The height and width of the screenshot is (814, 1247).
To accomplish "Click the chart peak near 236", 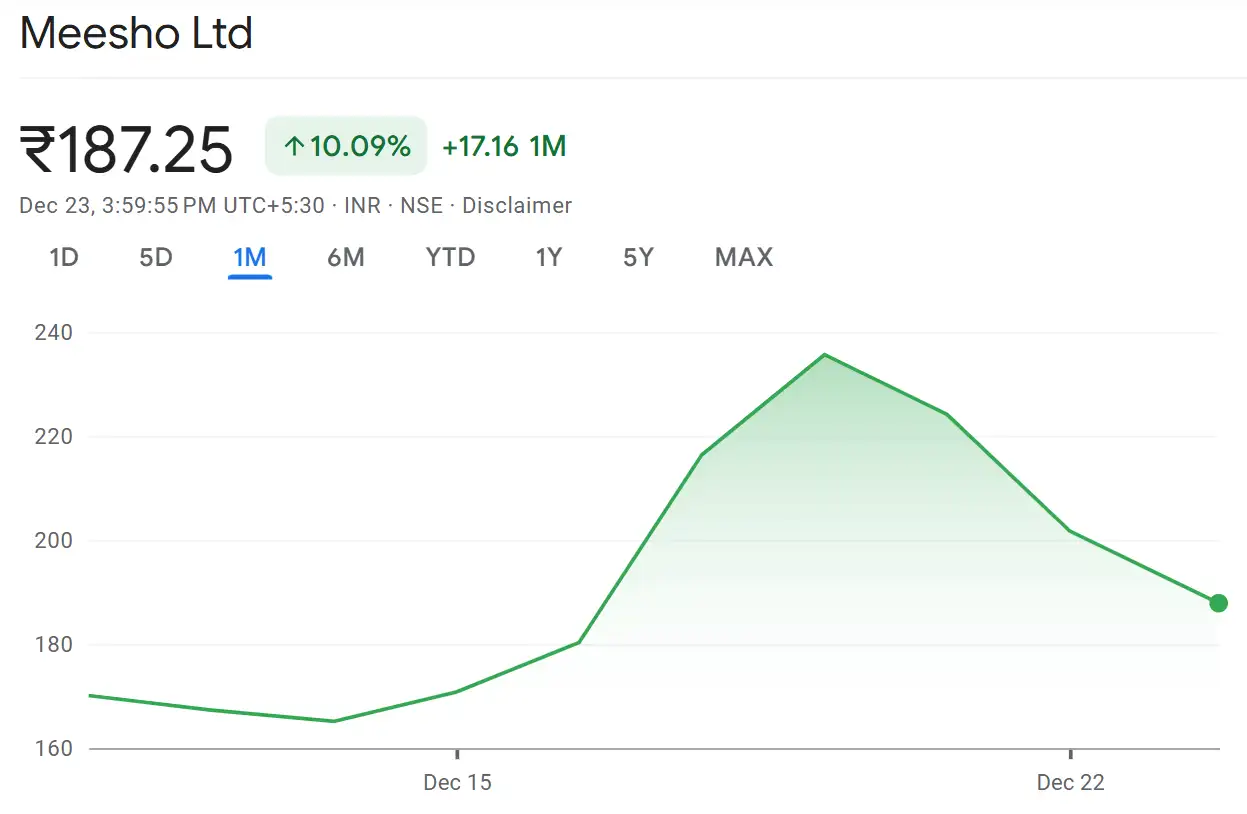I will pyautogui.click(x=824, y=354).
